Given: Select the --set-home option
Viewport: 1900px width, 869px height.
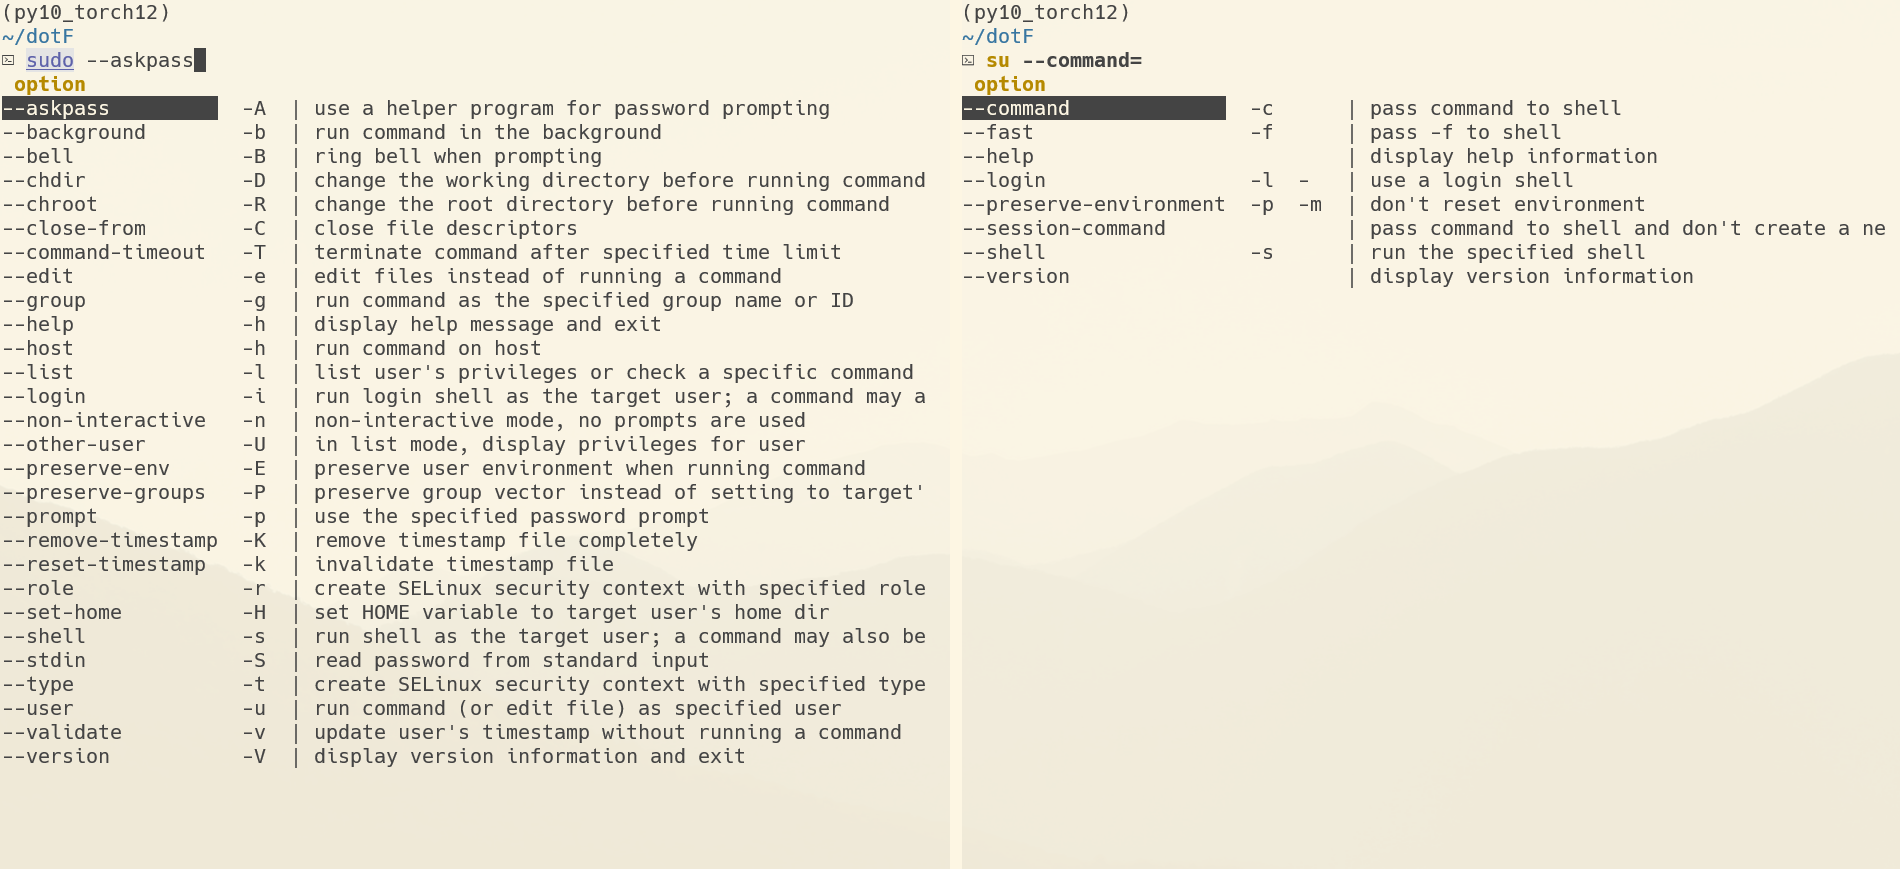Looking at the screenshot, I should [62, 613].
